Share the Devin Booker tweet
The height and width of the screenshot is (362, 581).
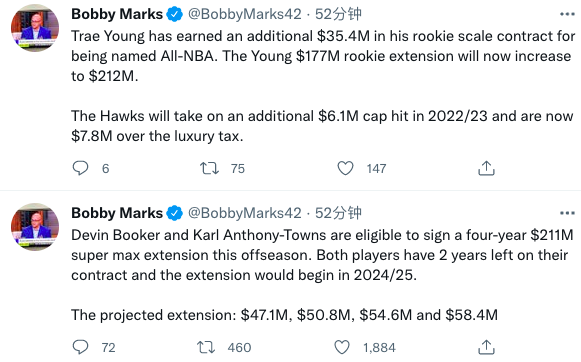[x=486, y=347]
